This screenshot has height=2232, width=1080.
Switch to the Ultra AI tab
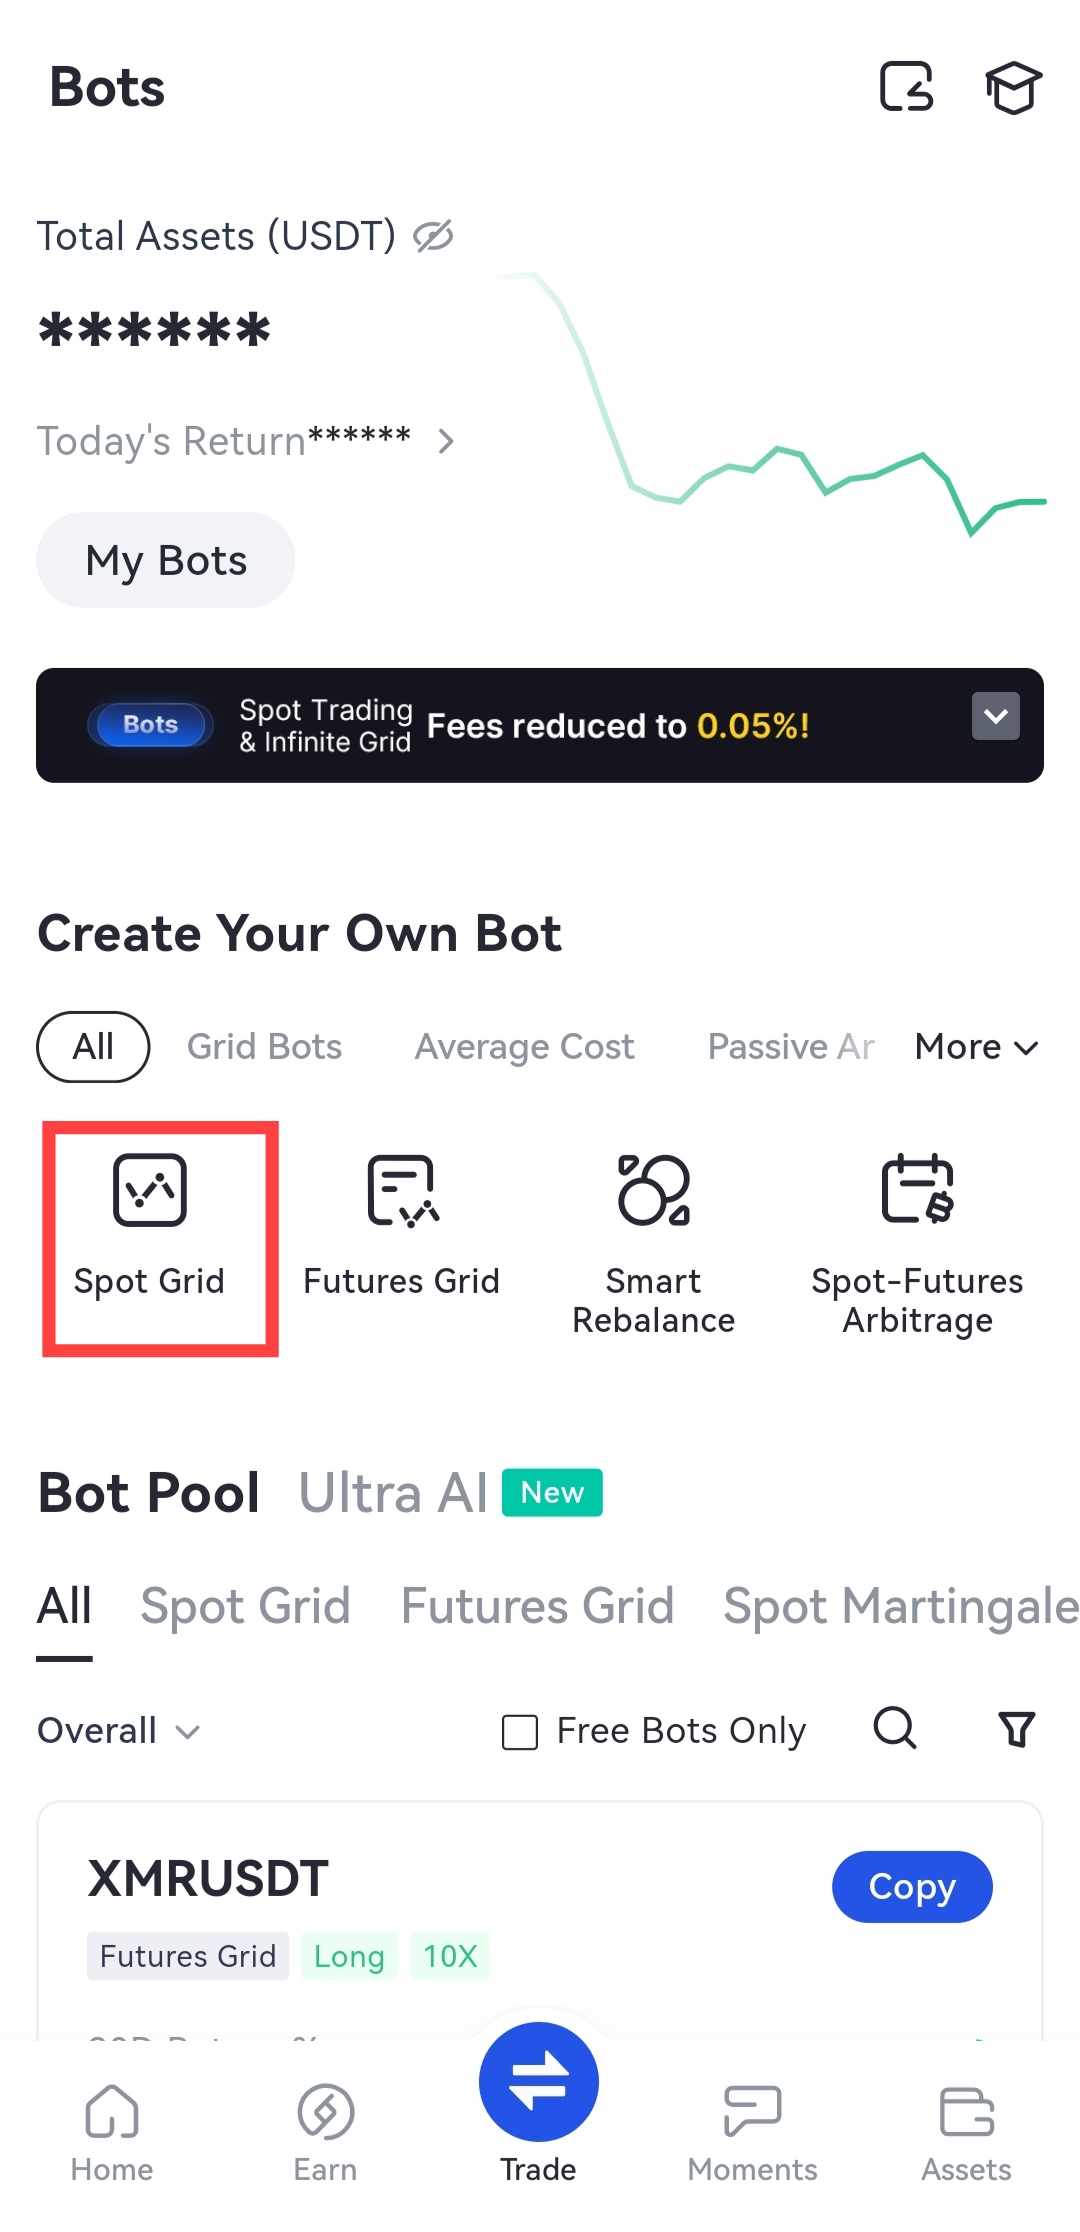(393, 1493)
